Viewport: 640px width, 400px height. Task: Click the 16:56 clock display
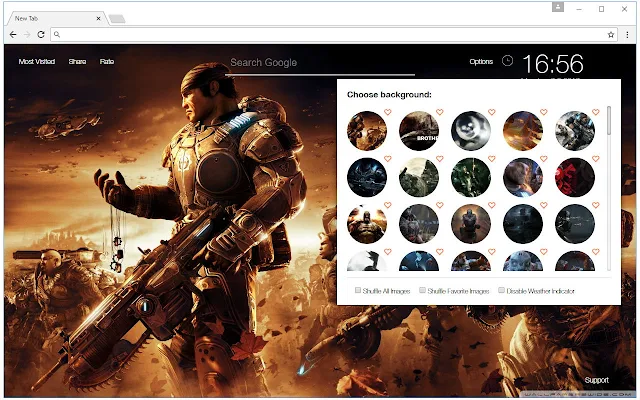pos(553,64)
